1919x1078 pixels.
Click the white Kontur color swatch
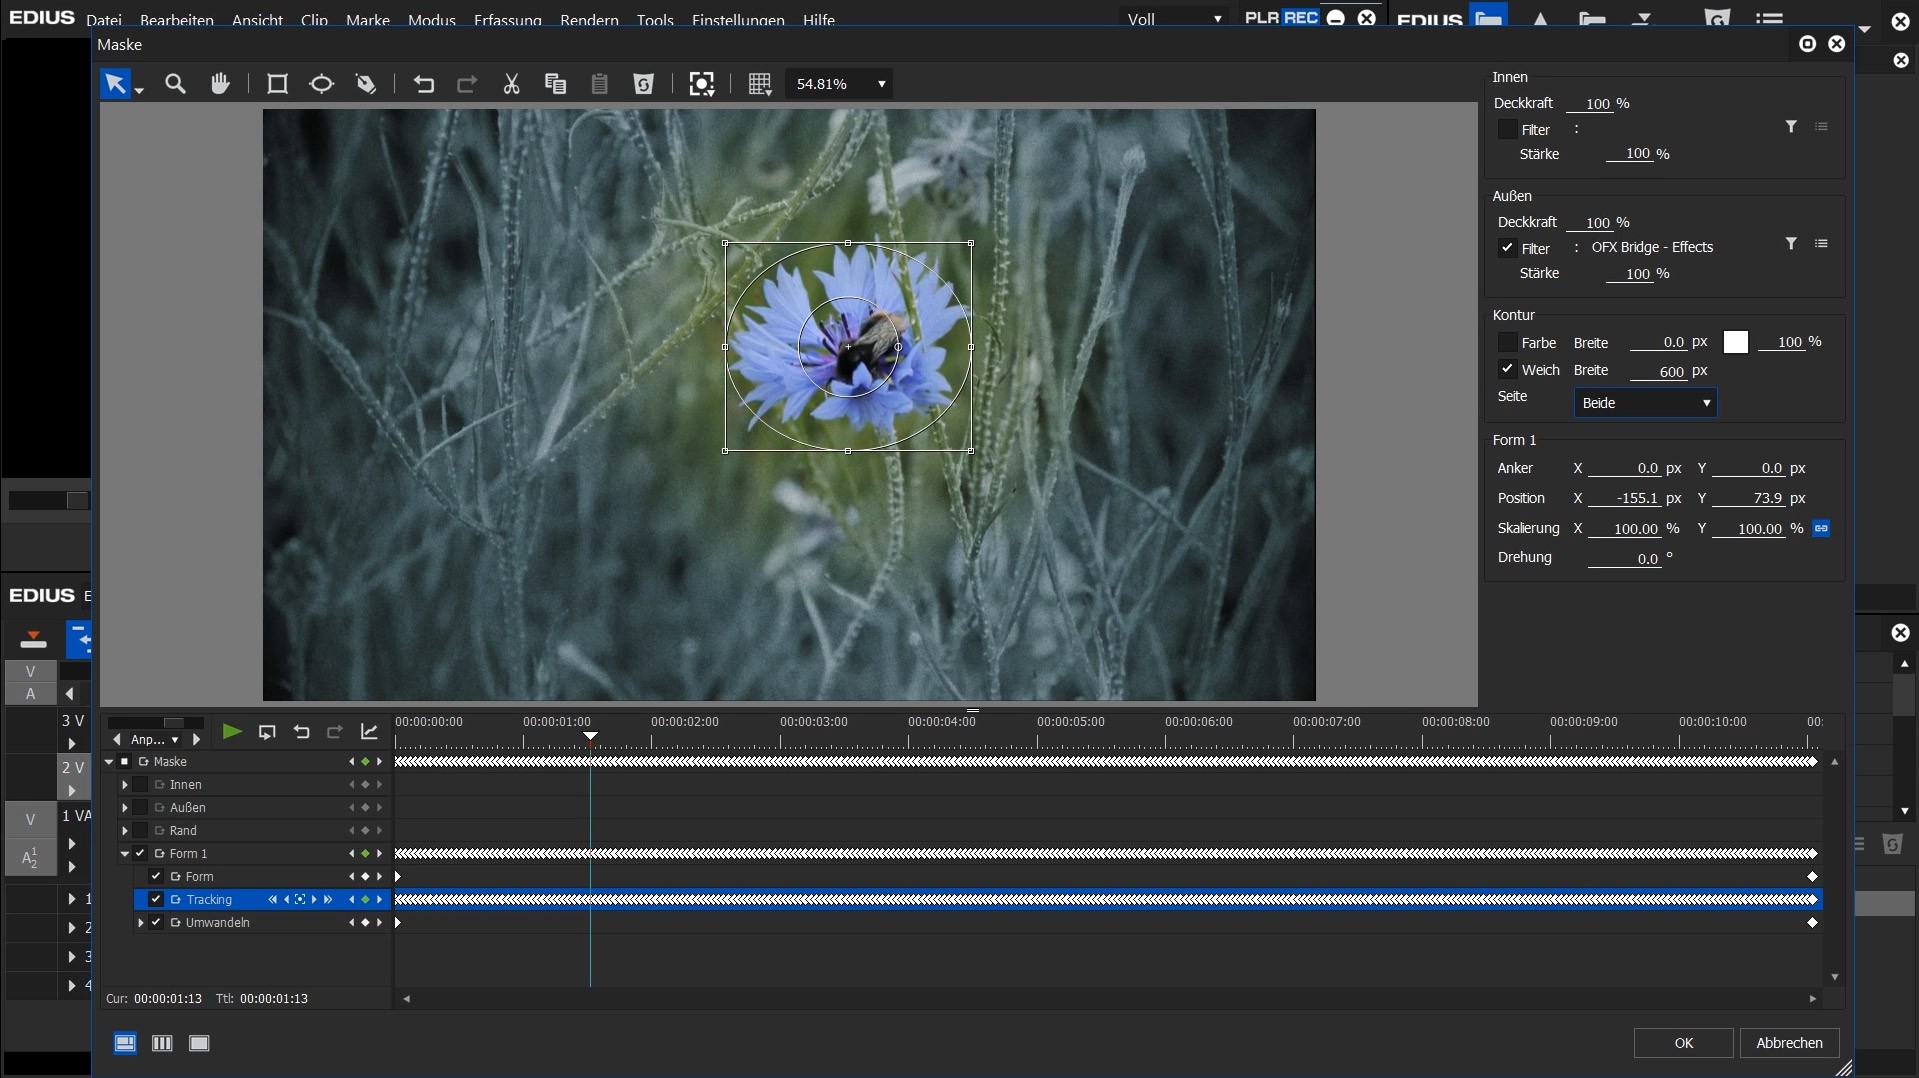[x=1736, y=342]
